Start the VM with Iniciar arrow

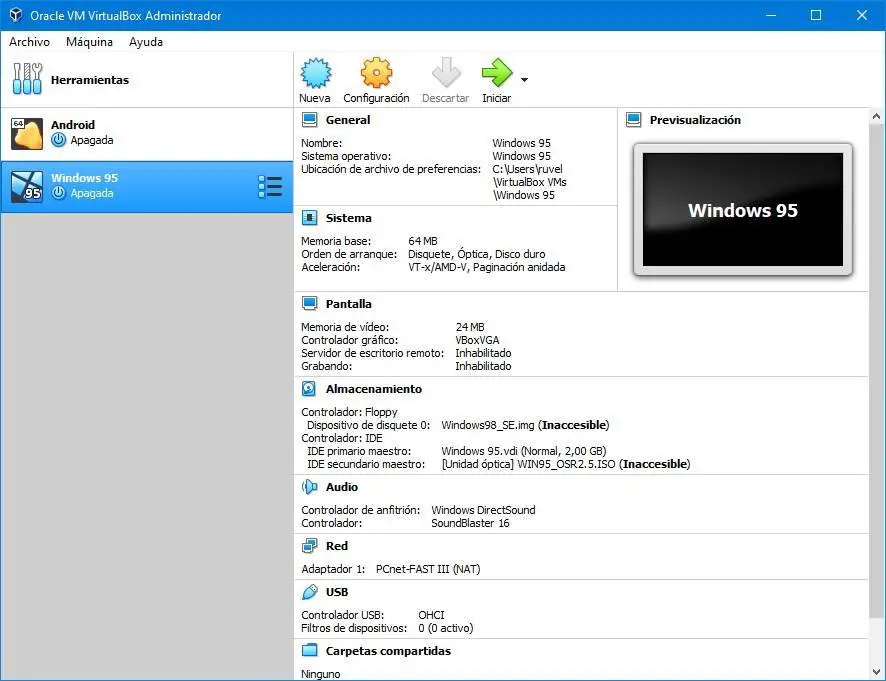[497, 73]
